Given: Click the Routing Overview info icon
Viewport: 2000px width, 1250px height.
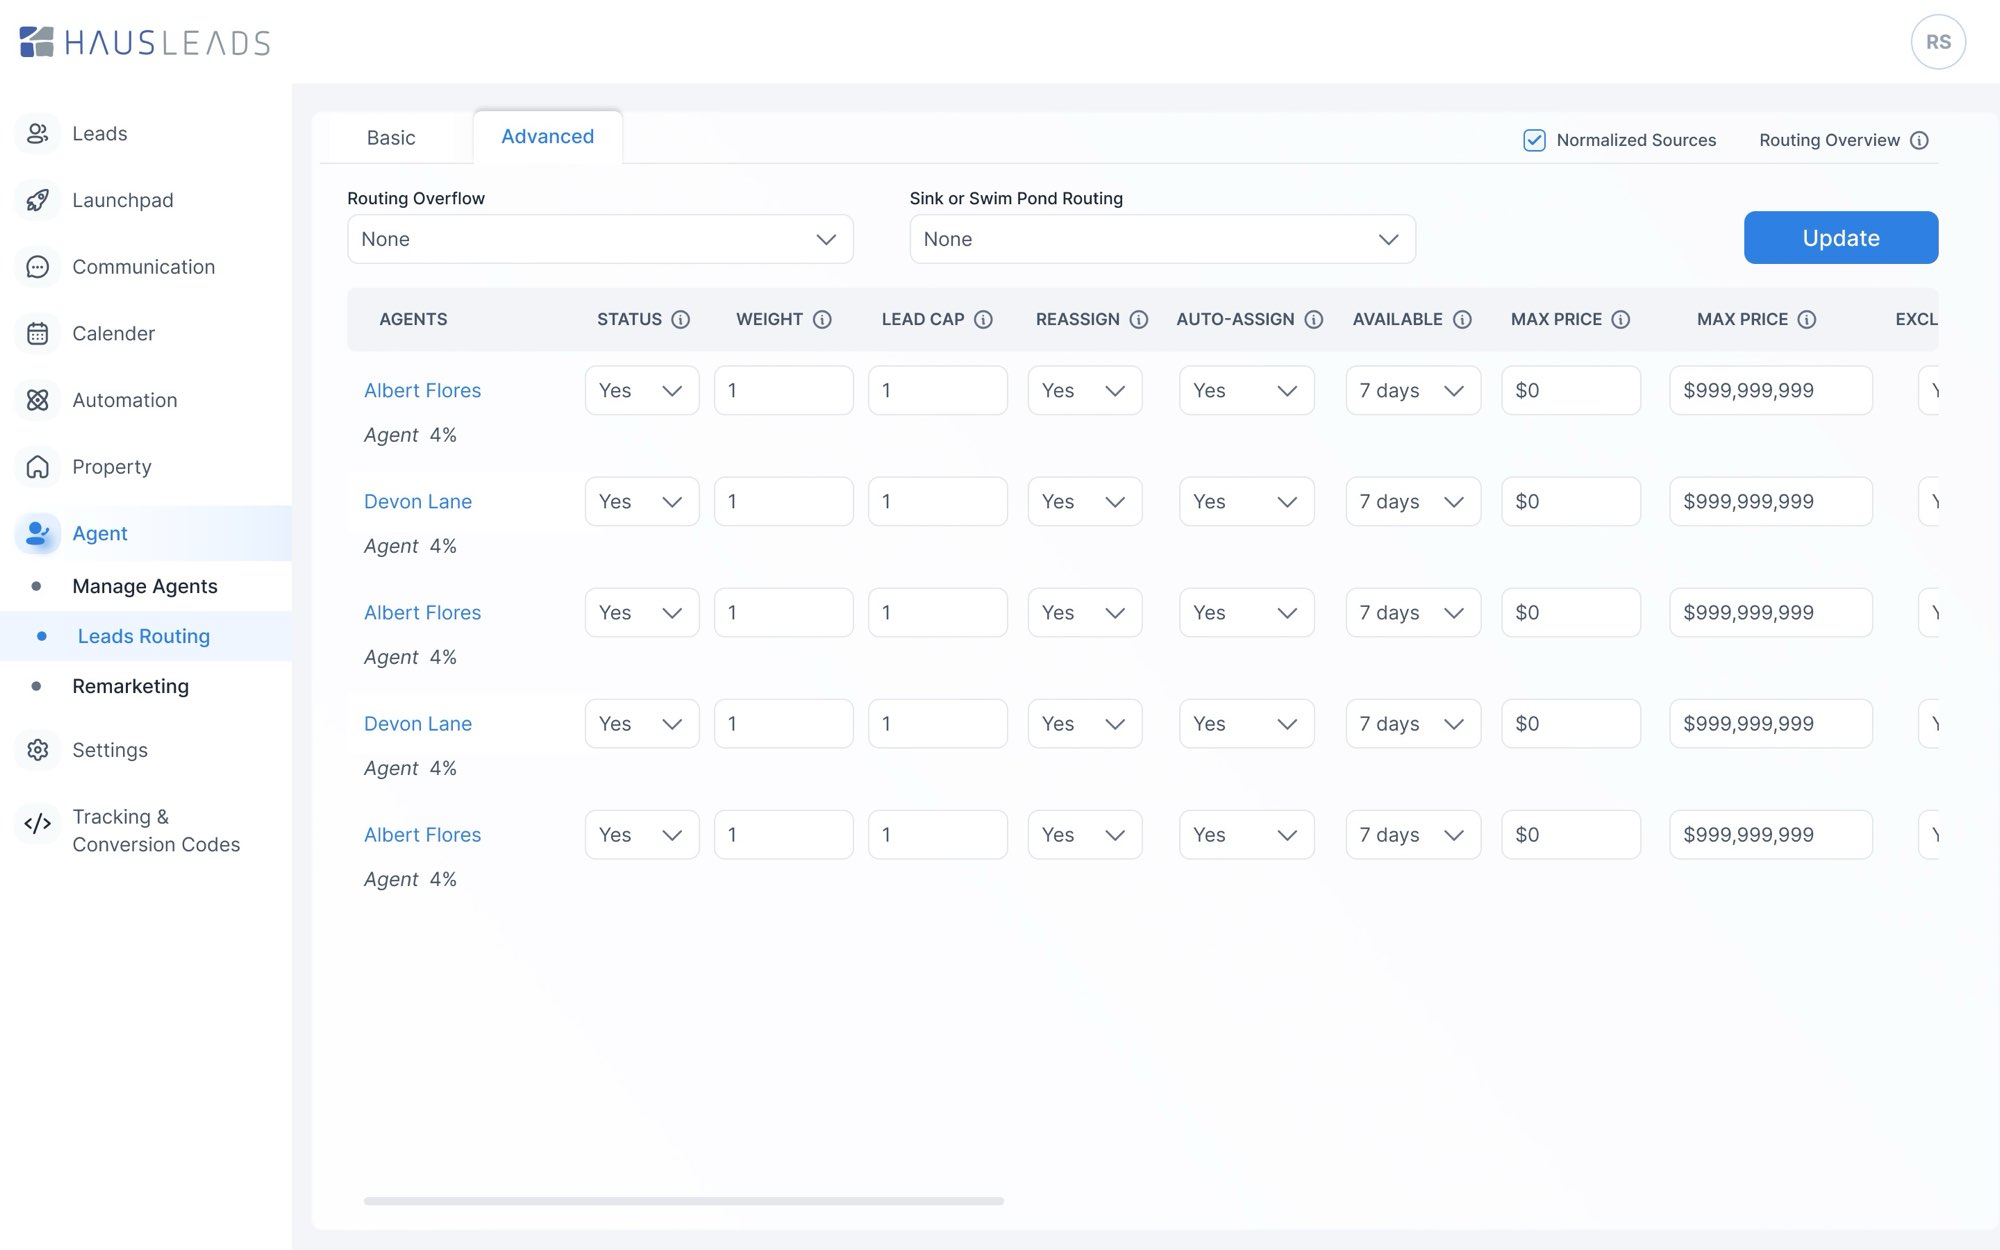Looking at the screenshot, I should tap(1919, 140).
